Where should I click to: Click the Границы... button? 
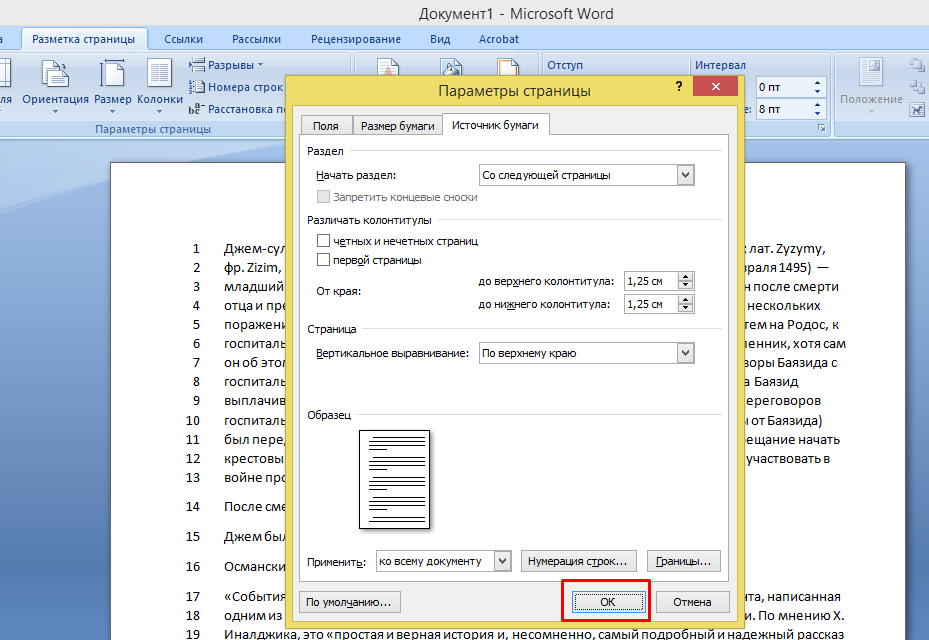(684, 561)
